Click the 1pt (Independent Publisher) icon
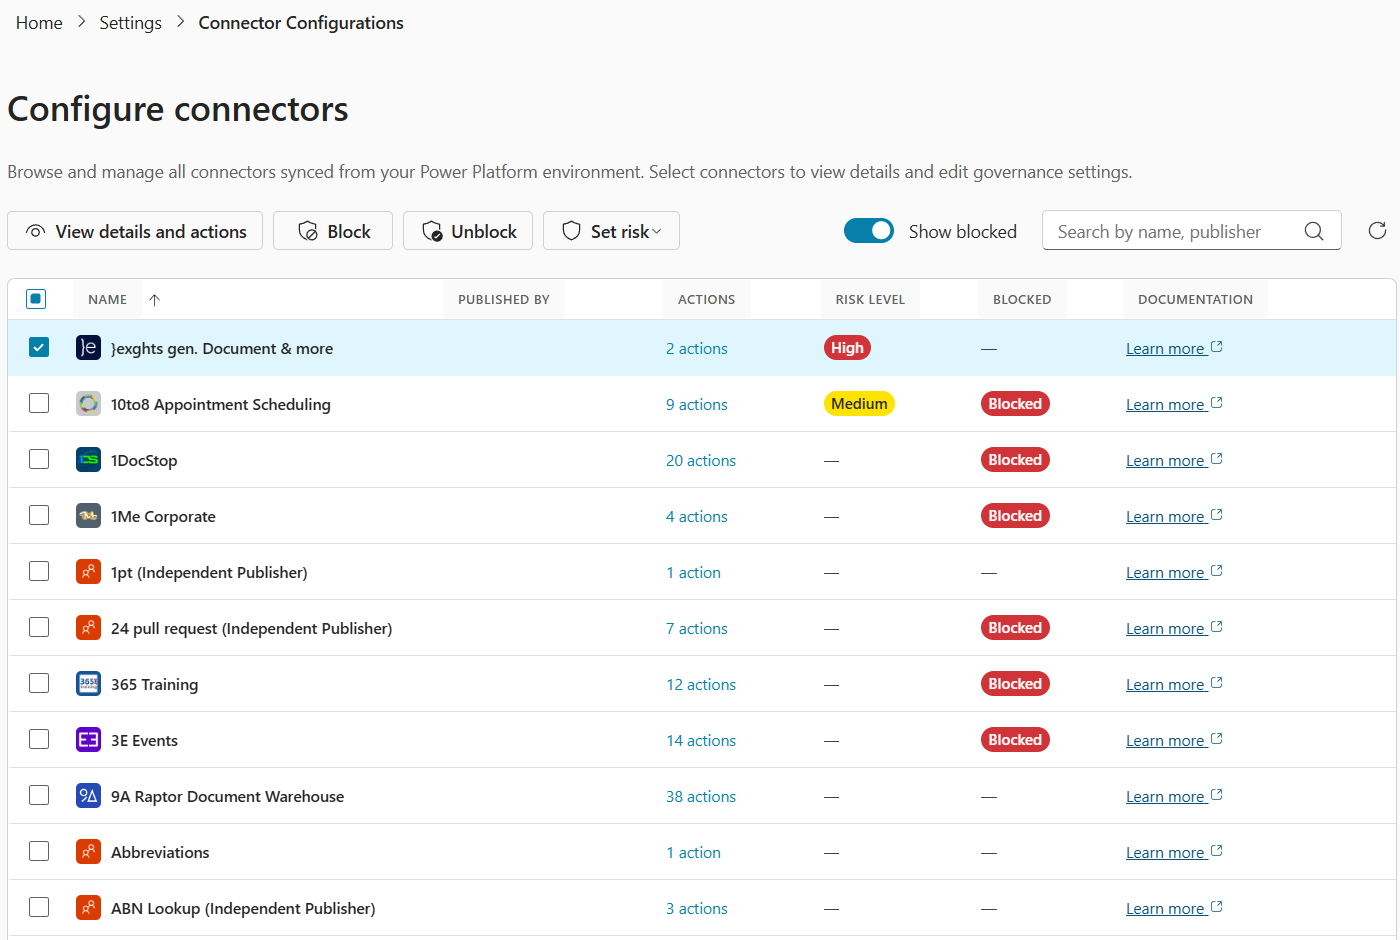 point(88,571)
